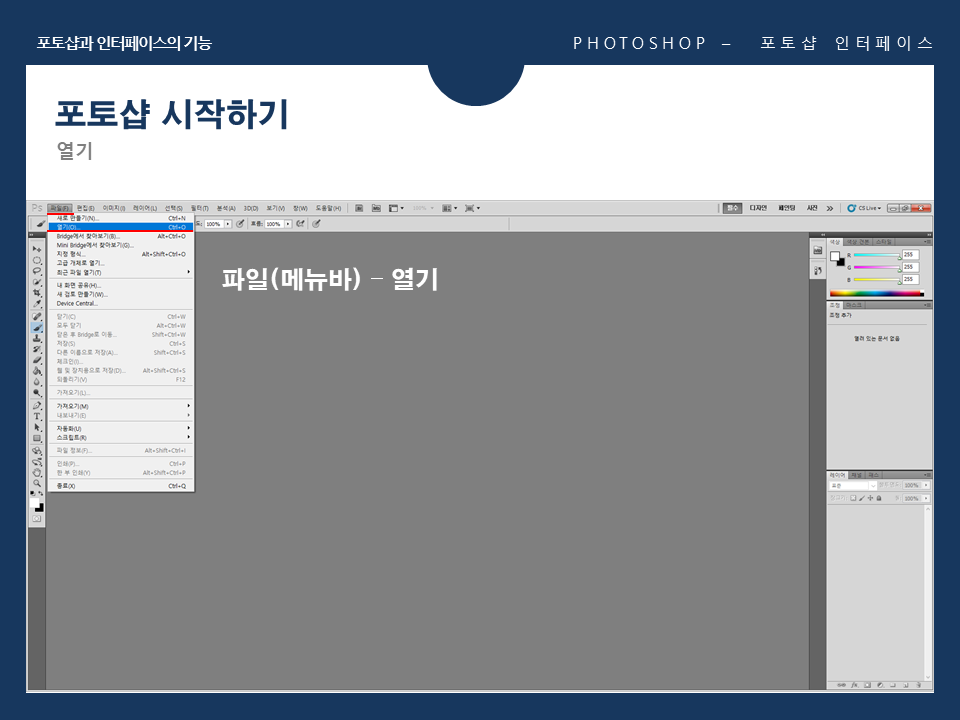Click the color spectrum ramp in Color panel
Screen dimensions: 960x720
(877, 294)
